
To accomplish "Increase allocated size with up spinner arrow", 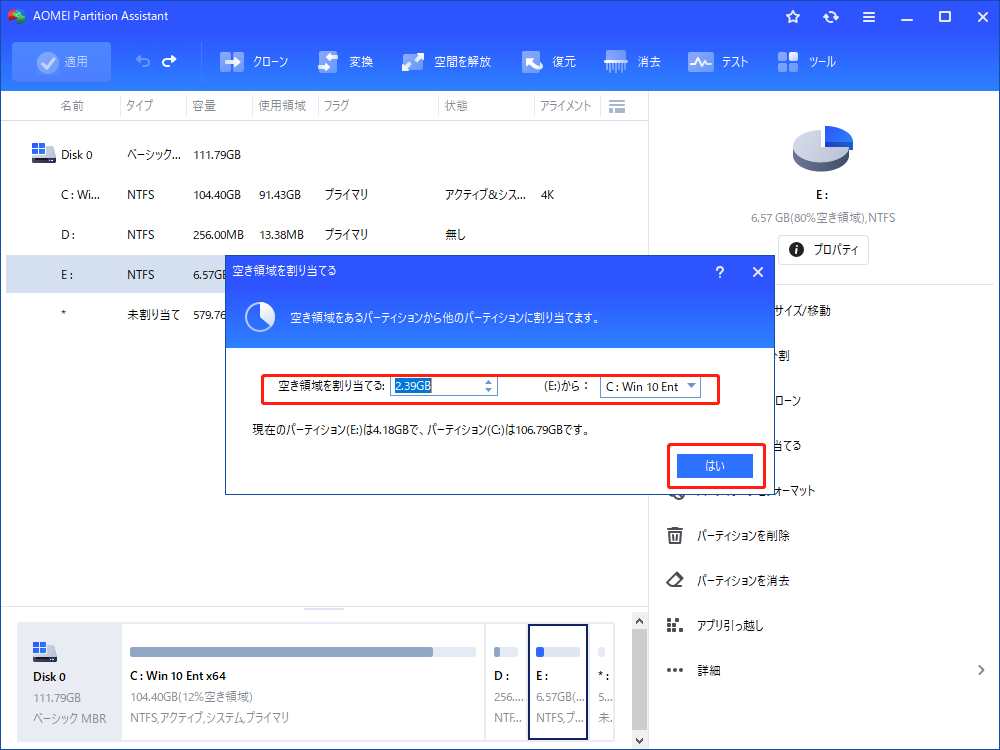I will pyautogui.click(x=489, y=382).
